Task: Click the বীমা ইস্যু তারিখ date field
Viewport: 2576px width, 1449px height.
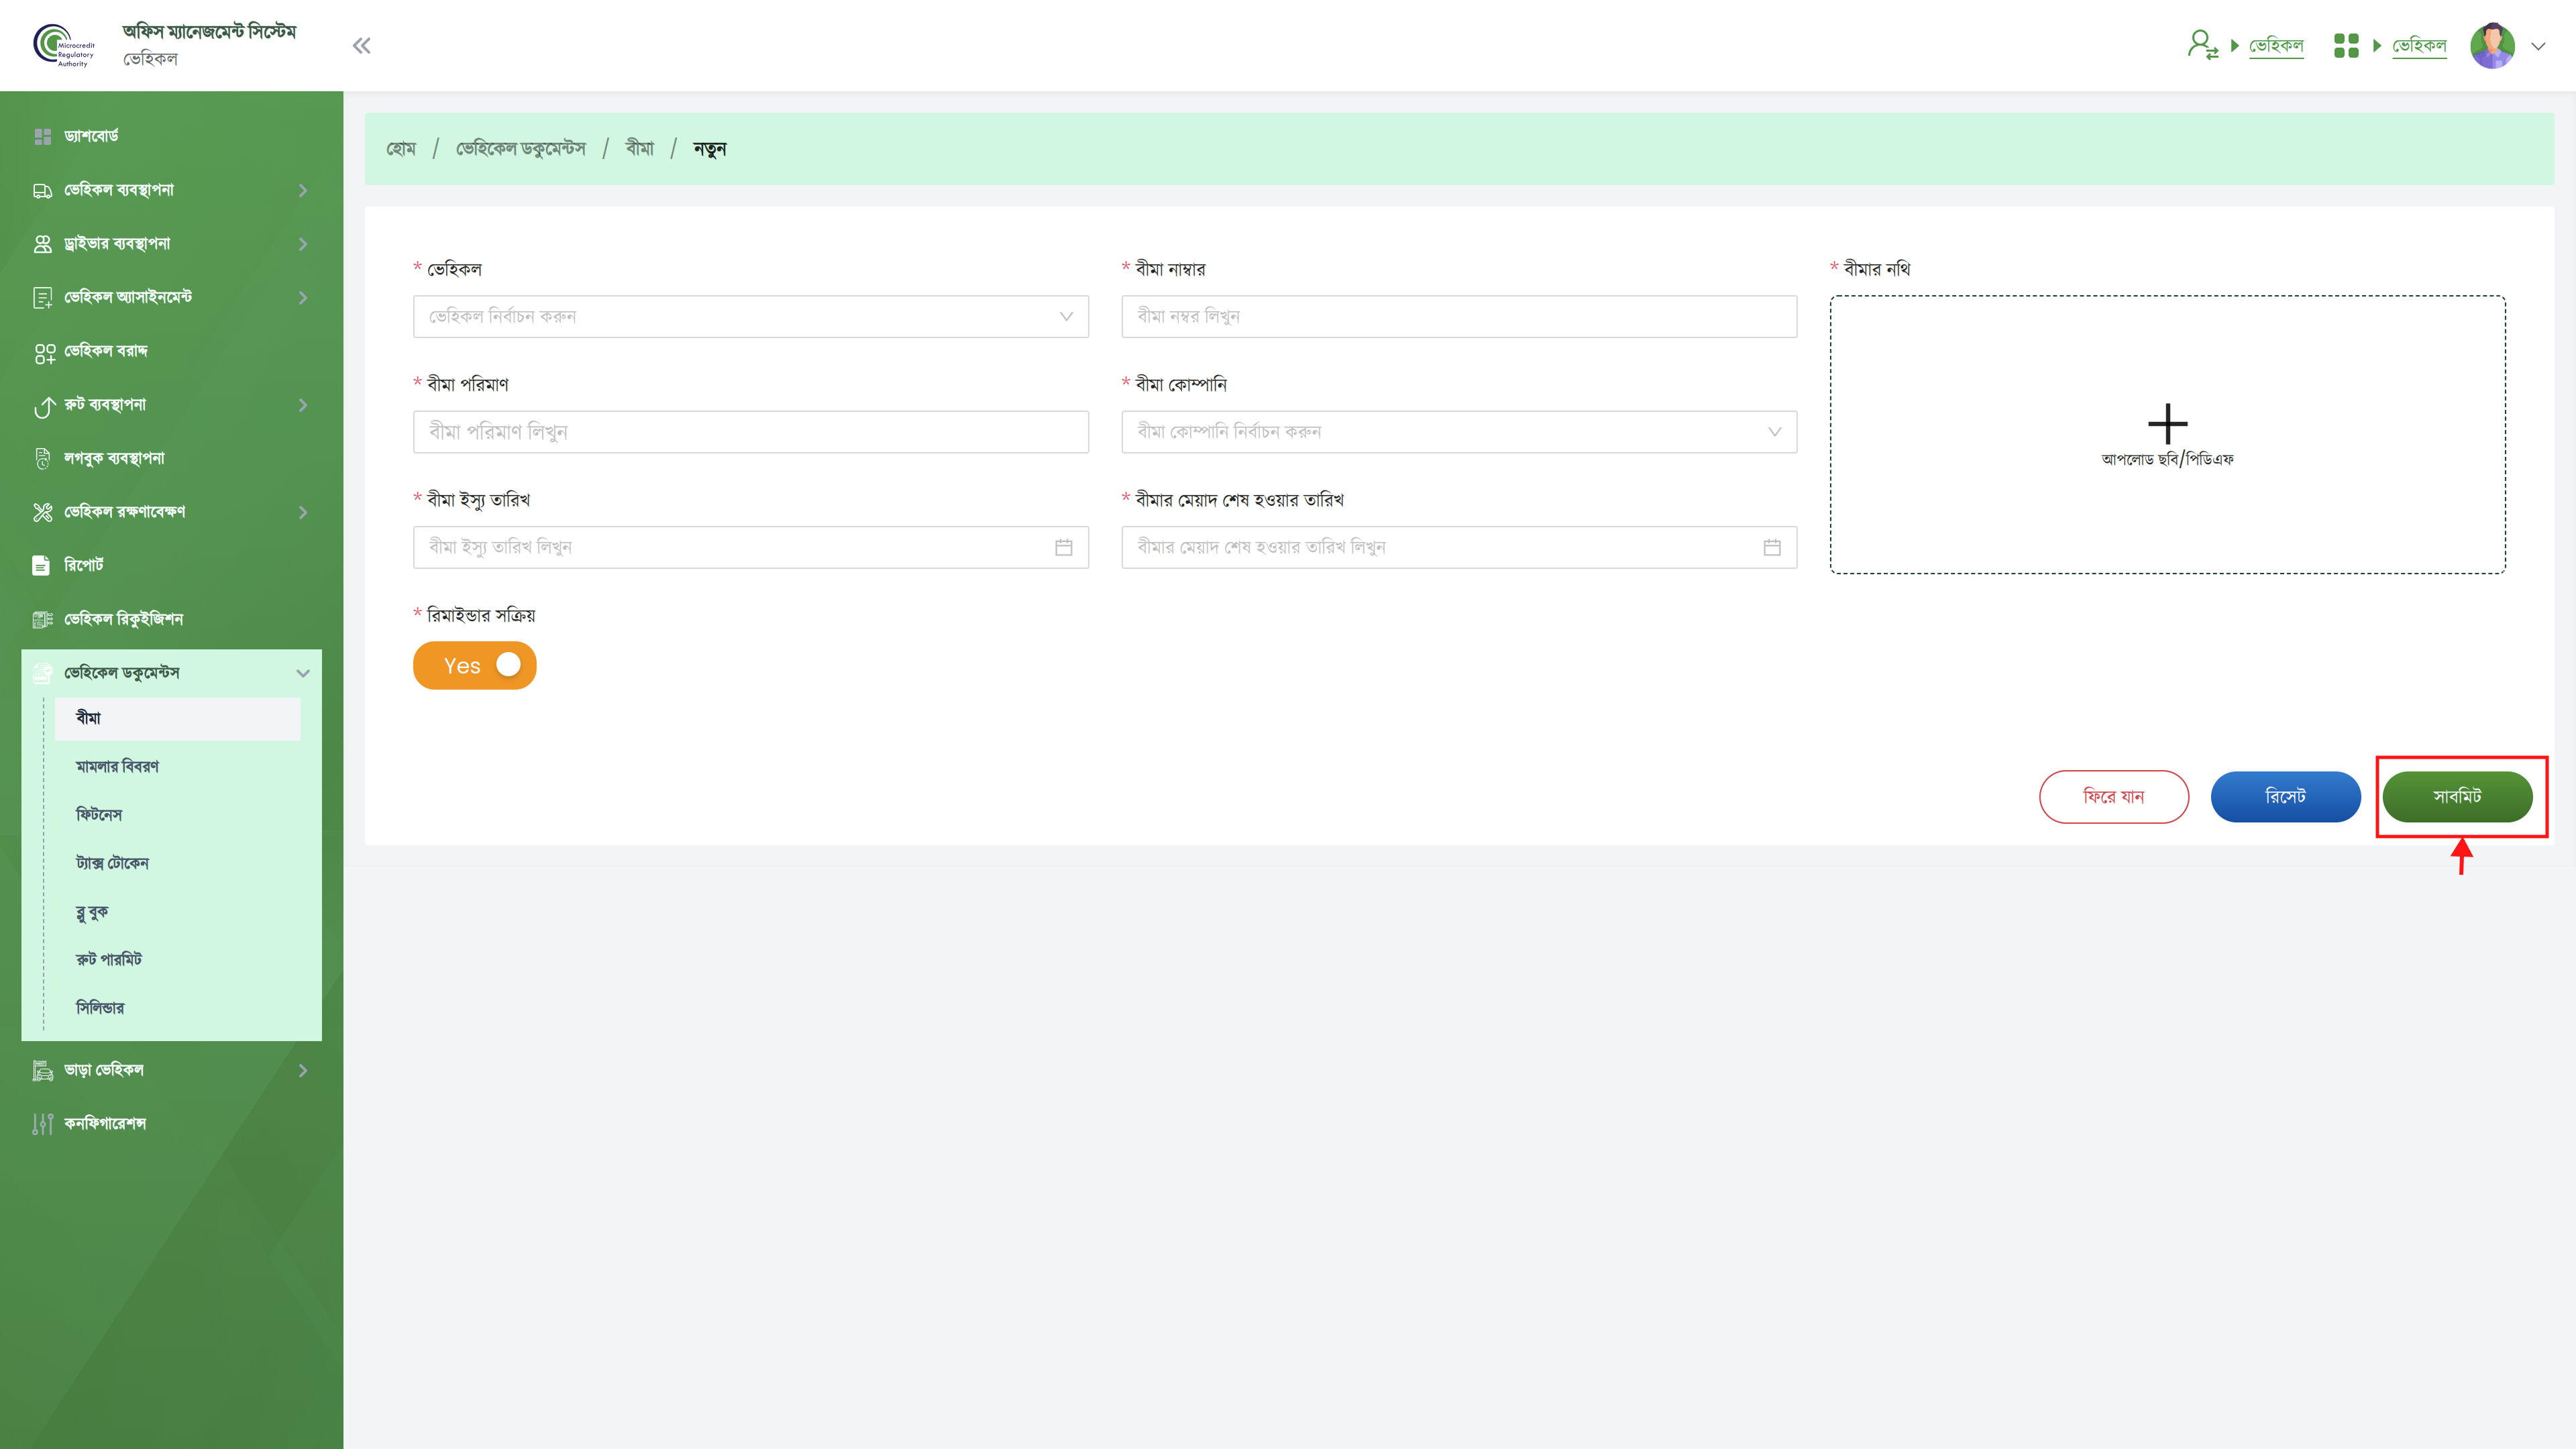Action: (750, 547)
